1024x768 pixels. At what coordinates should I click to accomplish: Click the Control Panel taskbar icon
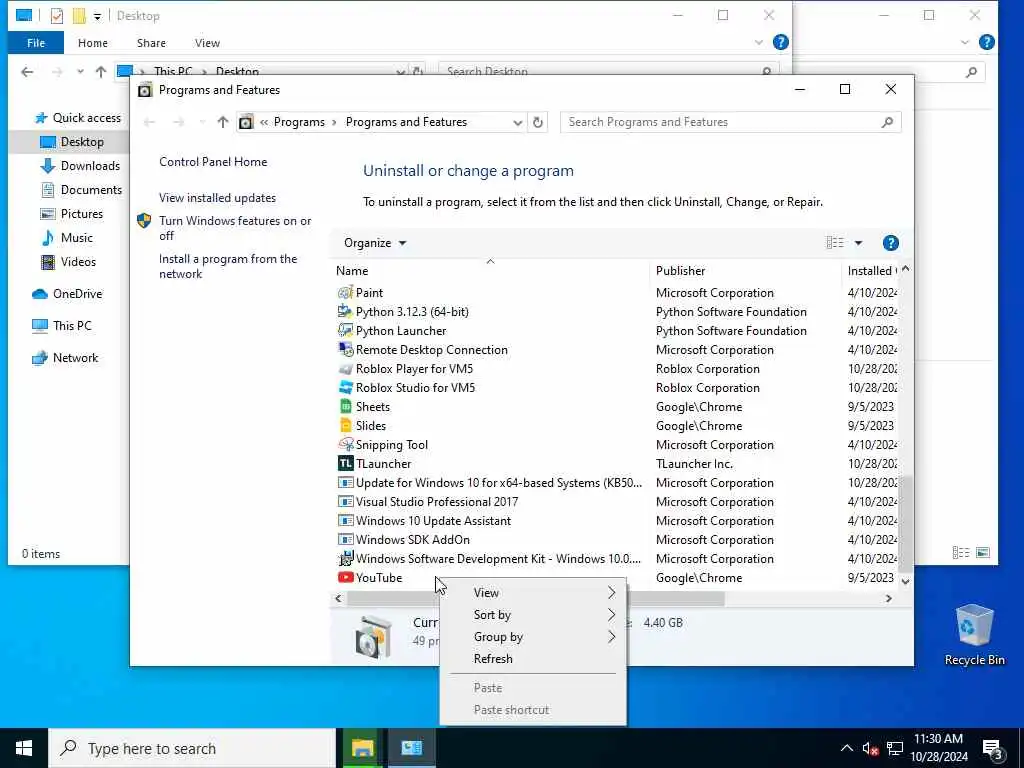coord(411,748)
